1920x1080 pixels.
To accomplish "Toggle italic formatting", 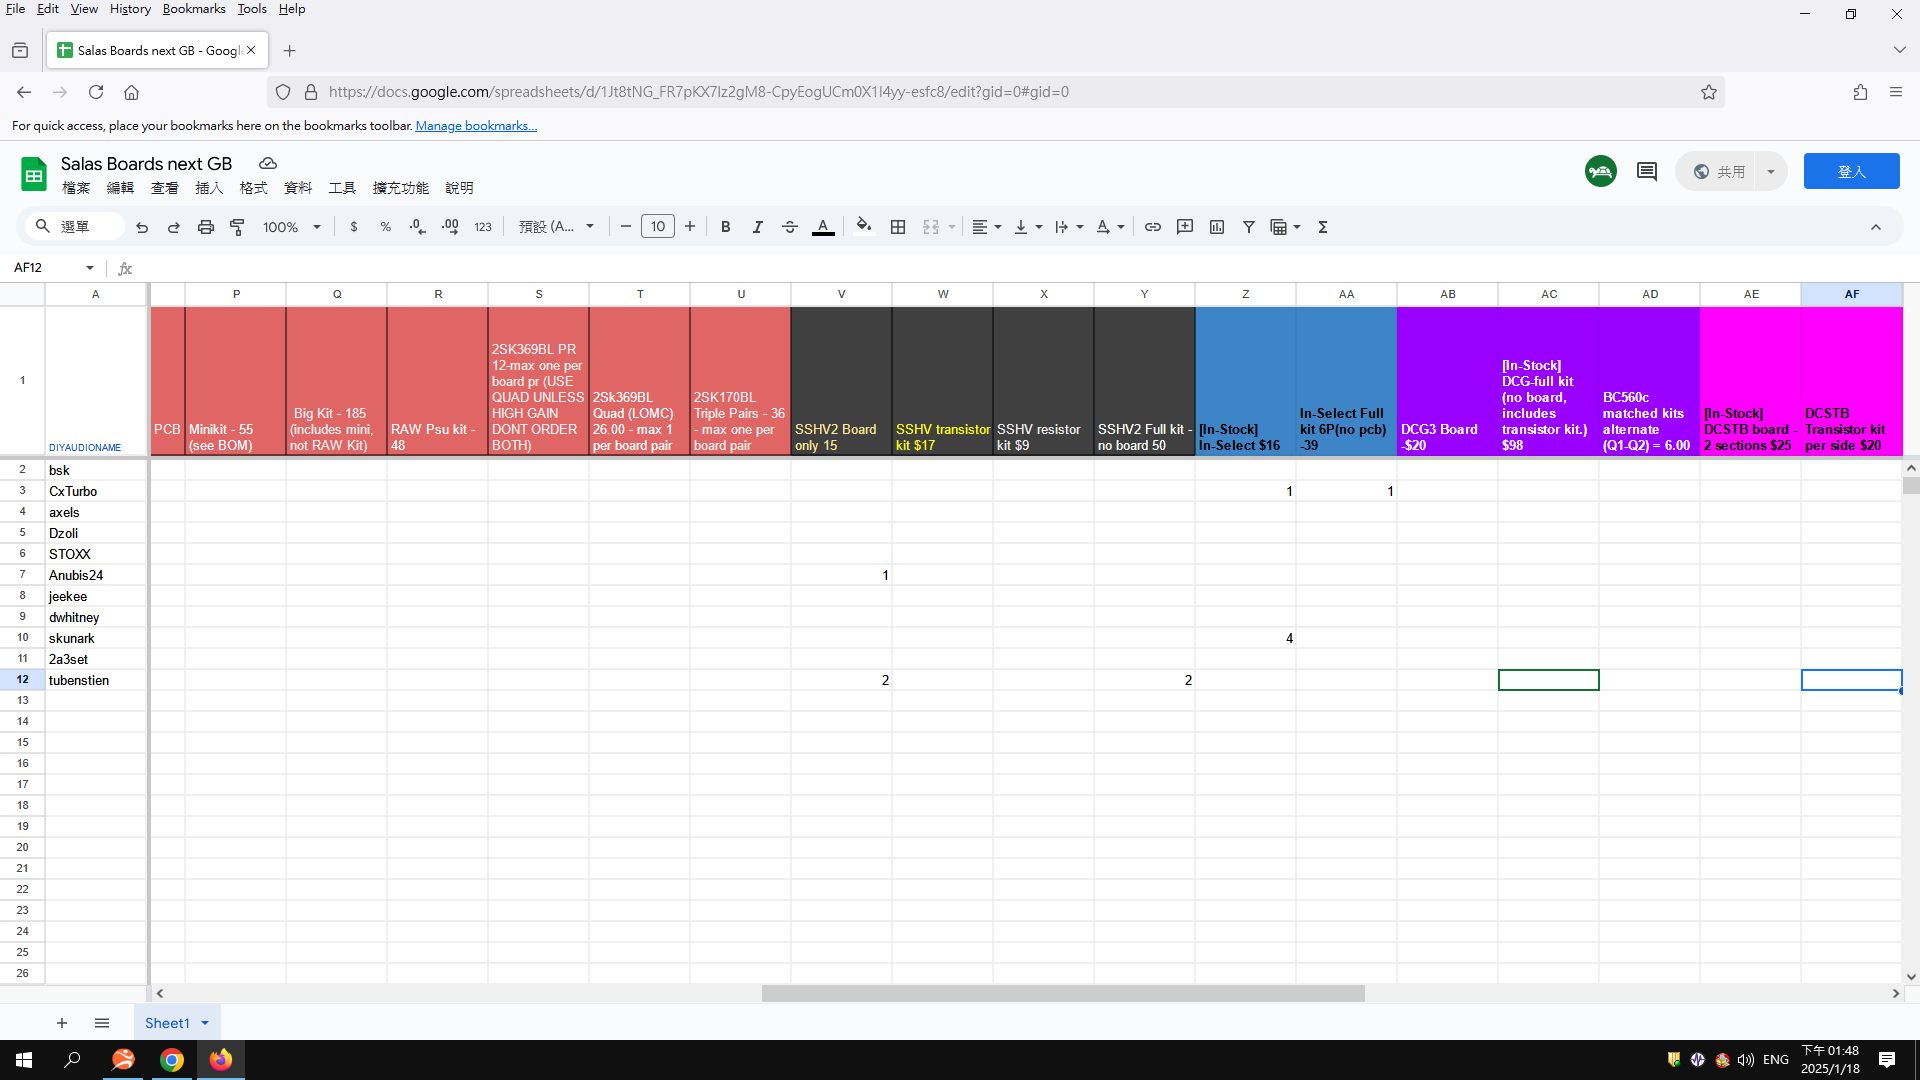I will (x=758, y=227).
